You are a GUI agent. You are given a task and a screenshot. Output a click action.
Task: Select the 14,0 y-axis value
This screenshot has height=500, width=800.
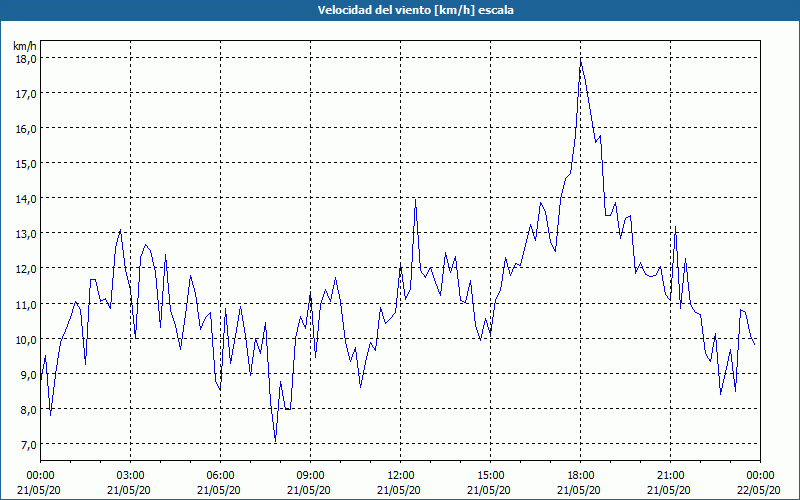pos(26,198)
